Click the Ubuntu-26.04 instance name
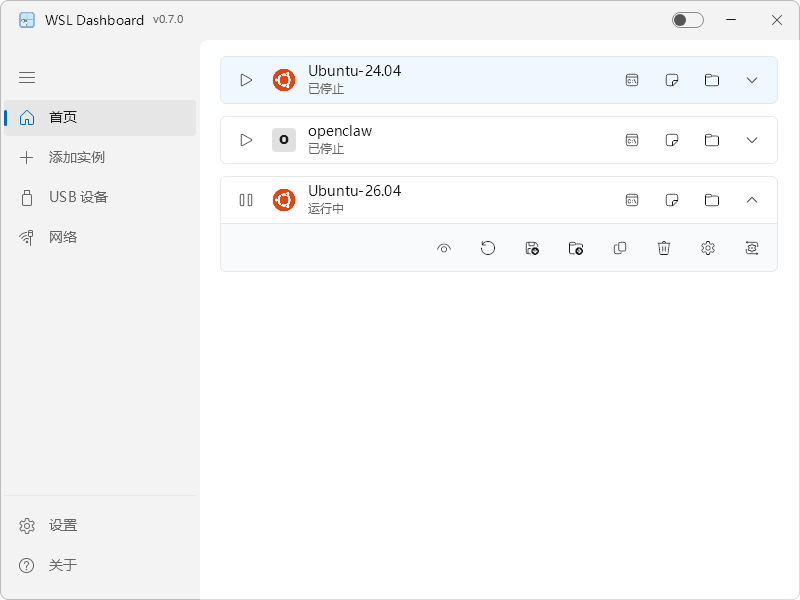The height and width of the screenshot is (600, 800). [x=355, y=191]
